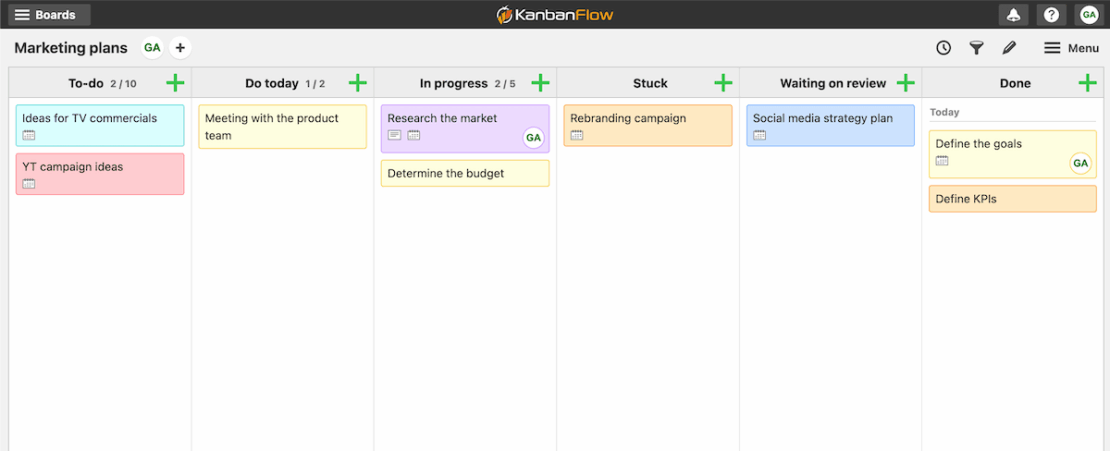Open YT campaign ideas card
The width and height of the screenshot is (1110, 451).
[100, 174]
